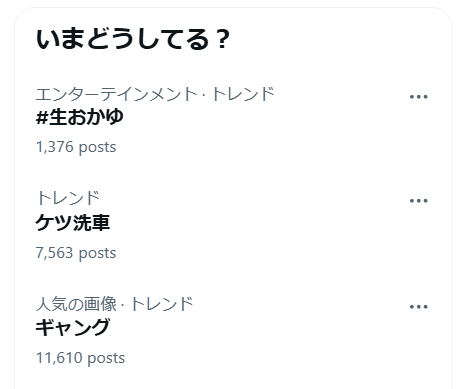Click the いまどうしてる？ heading
The height and width of the screenshot is (389, 470).
[133, 40]
